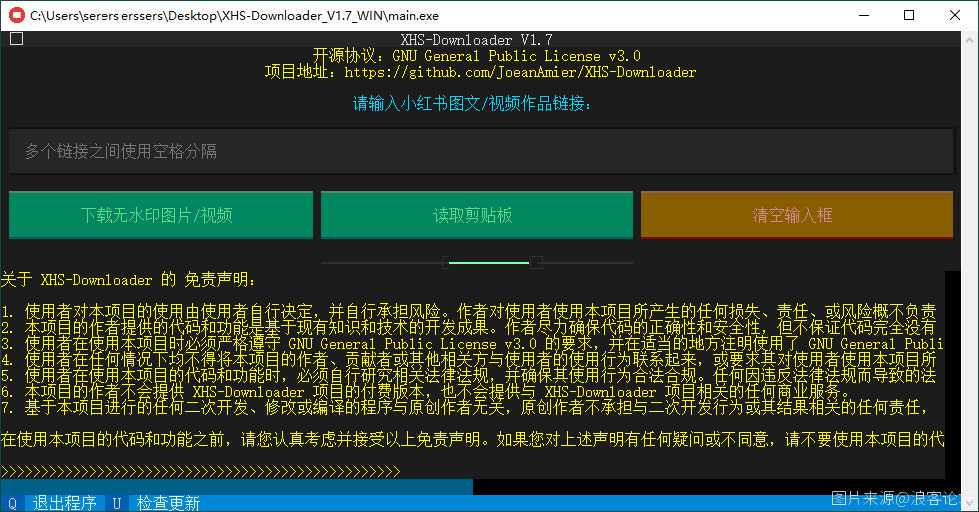Click disclaimer line 4 about 任何情况下
Screen dimensions: 979x512
pos(469,360)
